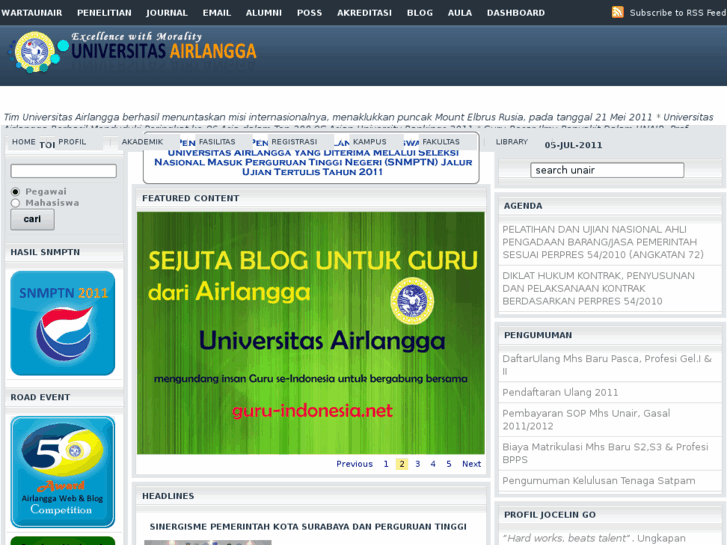
Task: Click the FEATURED CONTENT heading
Action: tap(191, 199)
